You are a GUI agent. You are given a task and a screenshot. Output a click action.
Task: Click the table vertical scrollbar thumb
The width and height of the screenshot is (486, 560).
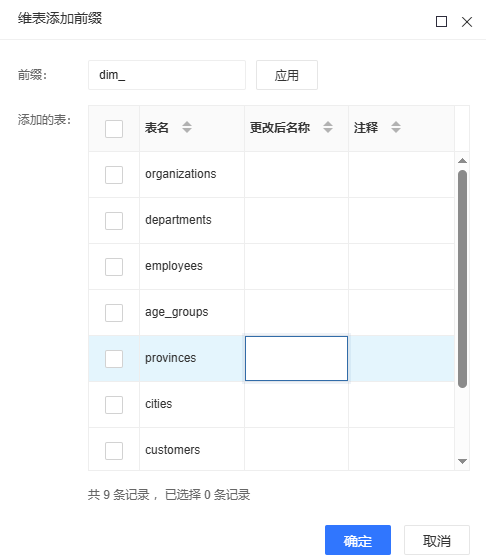pyautogui.click(x=462, y=279)
